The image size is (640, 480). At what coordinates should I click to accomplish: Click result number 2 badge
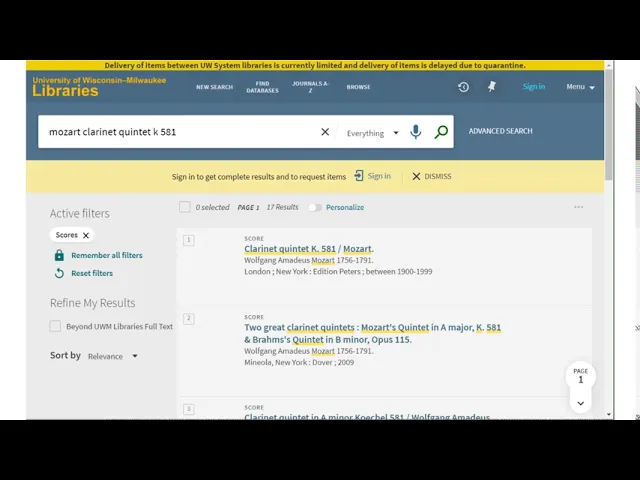pos(189,318)
